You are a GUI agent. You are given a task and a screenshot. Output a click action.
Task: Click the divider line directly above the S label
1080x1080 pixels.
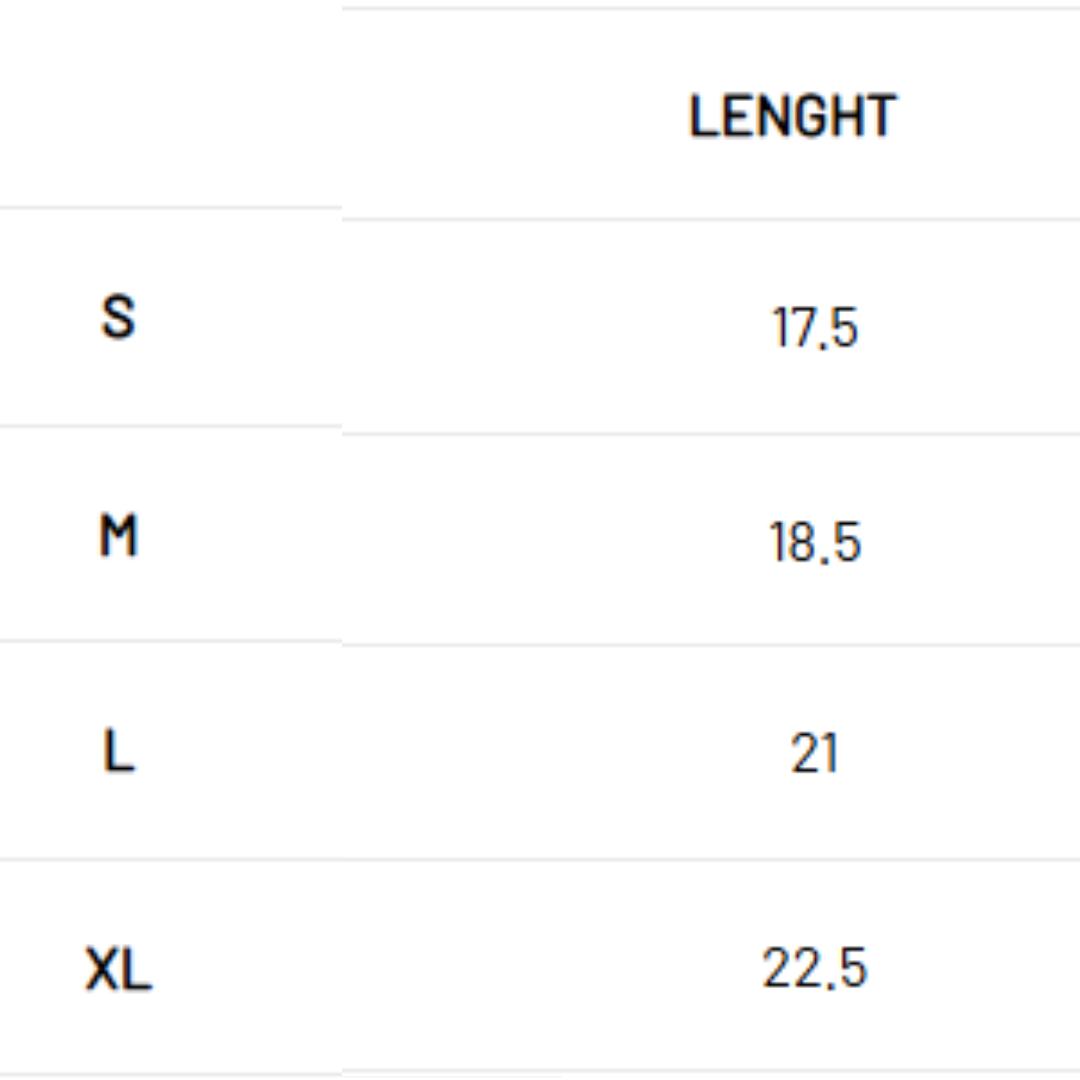coord(170,208)
